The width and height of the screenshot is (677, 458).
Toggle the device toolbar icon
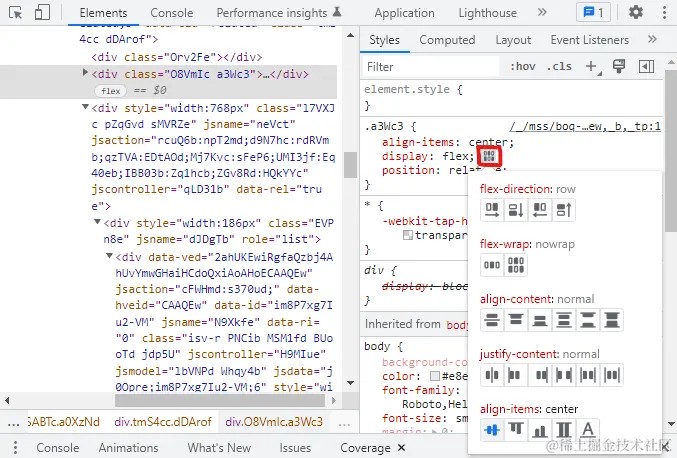(42, 13)
